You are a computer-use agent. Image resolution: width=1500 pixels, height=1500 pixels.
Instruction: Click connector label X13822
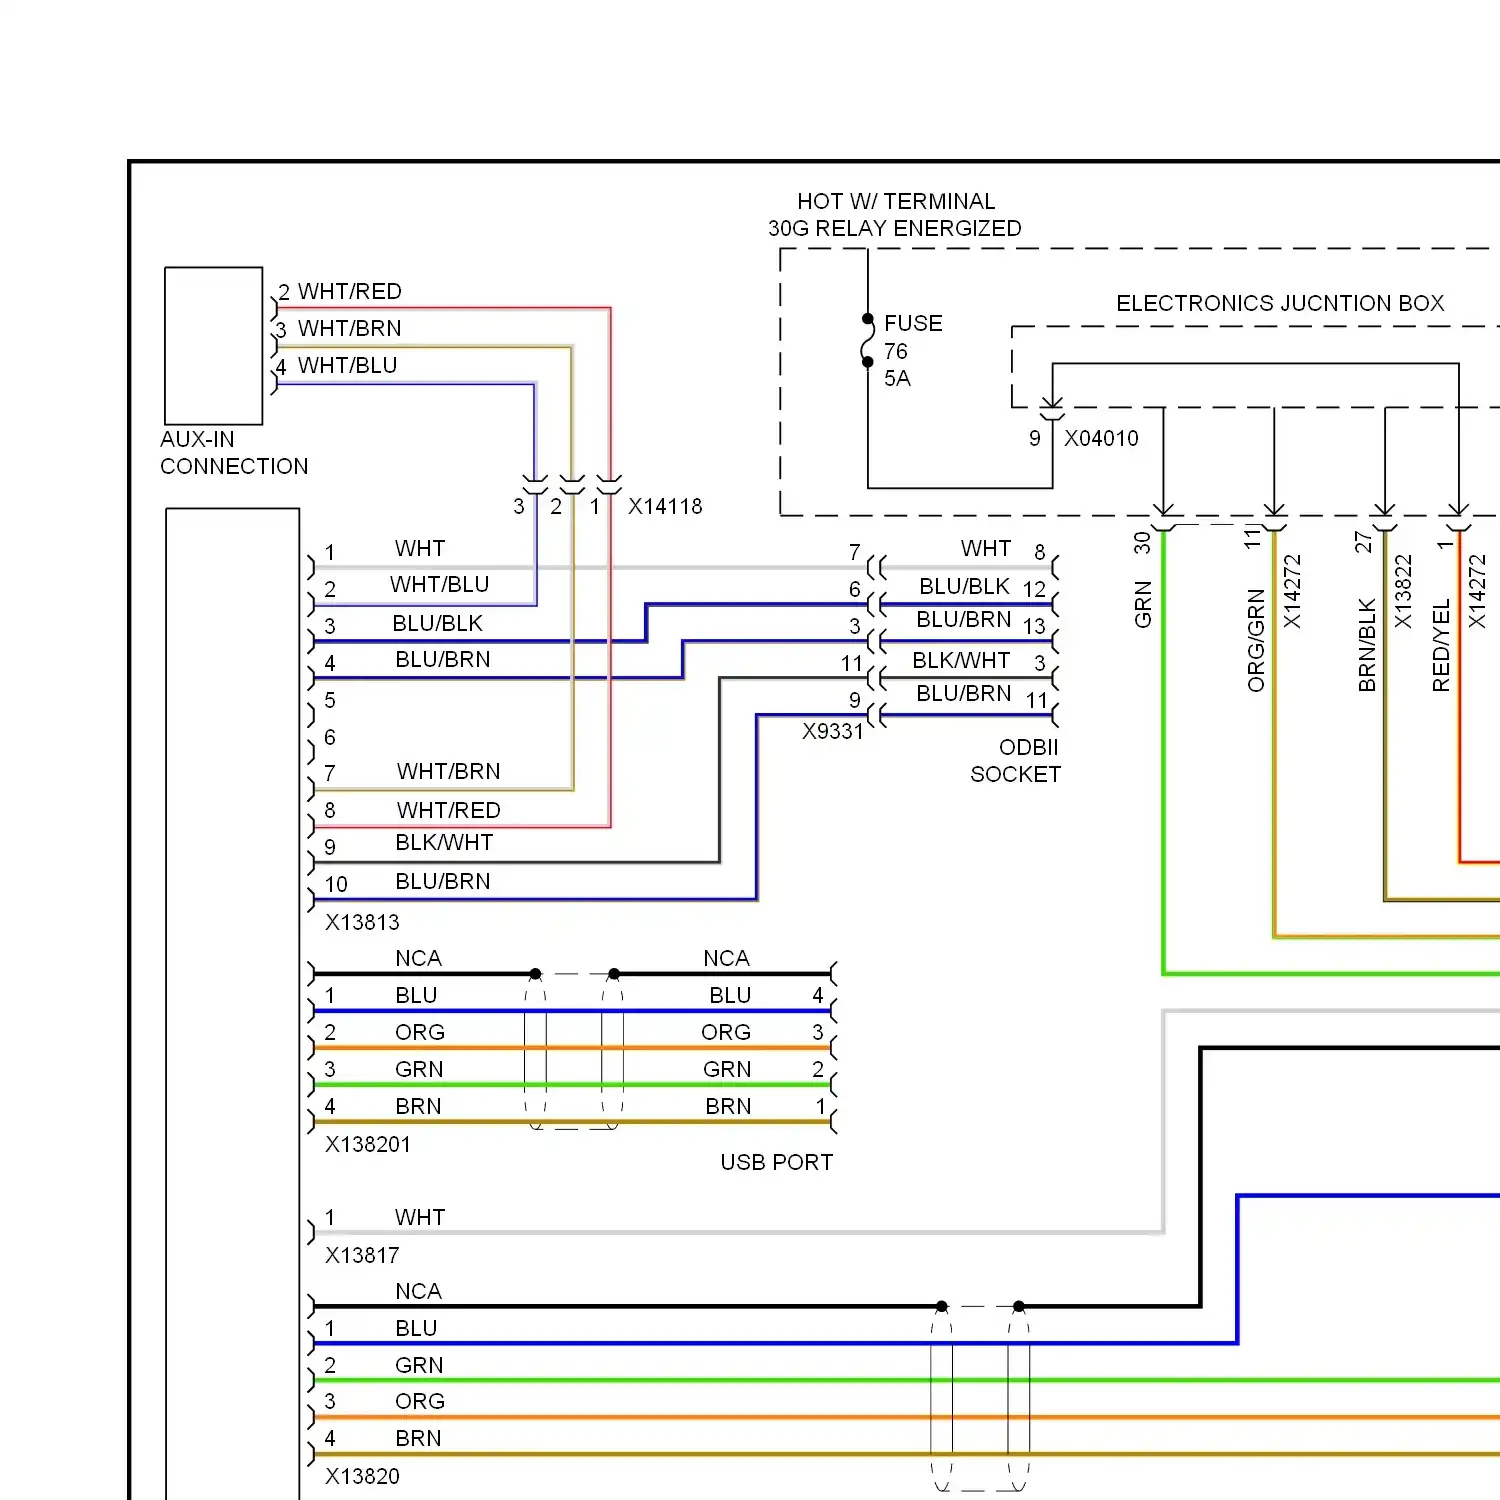1403,591
